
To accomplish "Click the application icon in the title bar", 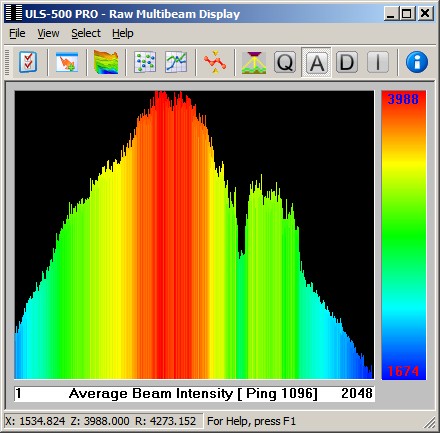I will [14, 13].
